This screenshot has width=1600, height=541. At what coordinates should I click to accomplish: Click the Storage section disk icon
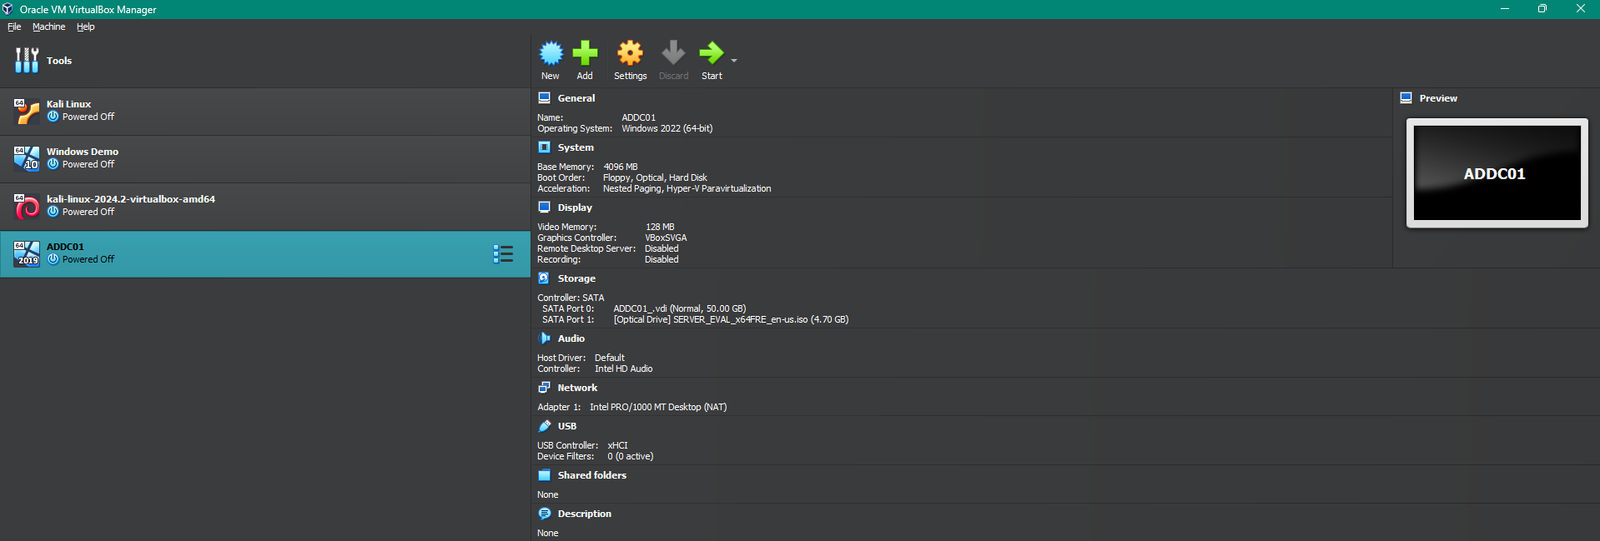[544, 278]
